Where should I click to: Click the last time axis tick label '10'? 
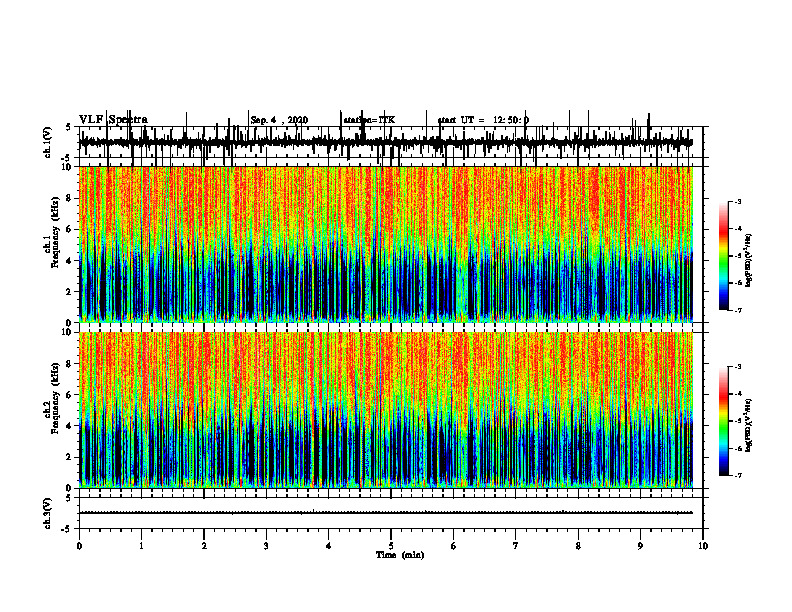click(703, 546)
